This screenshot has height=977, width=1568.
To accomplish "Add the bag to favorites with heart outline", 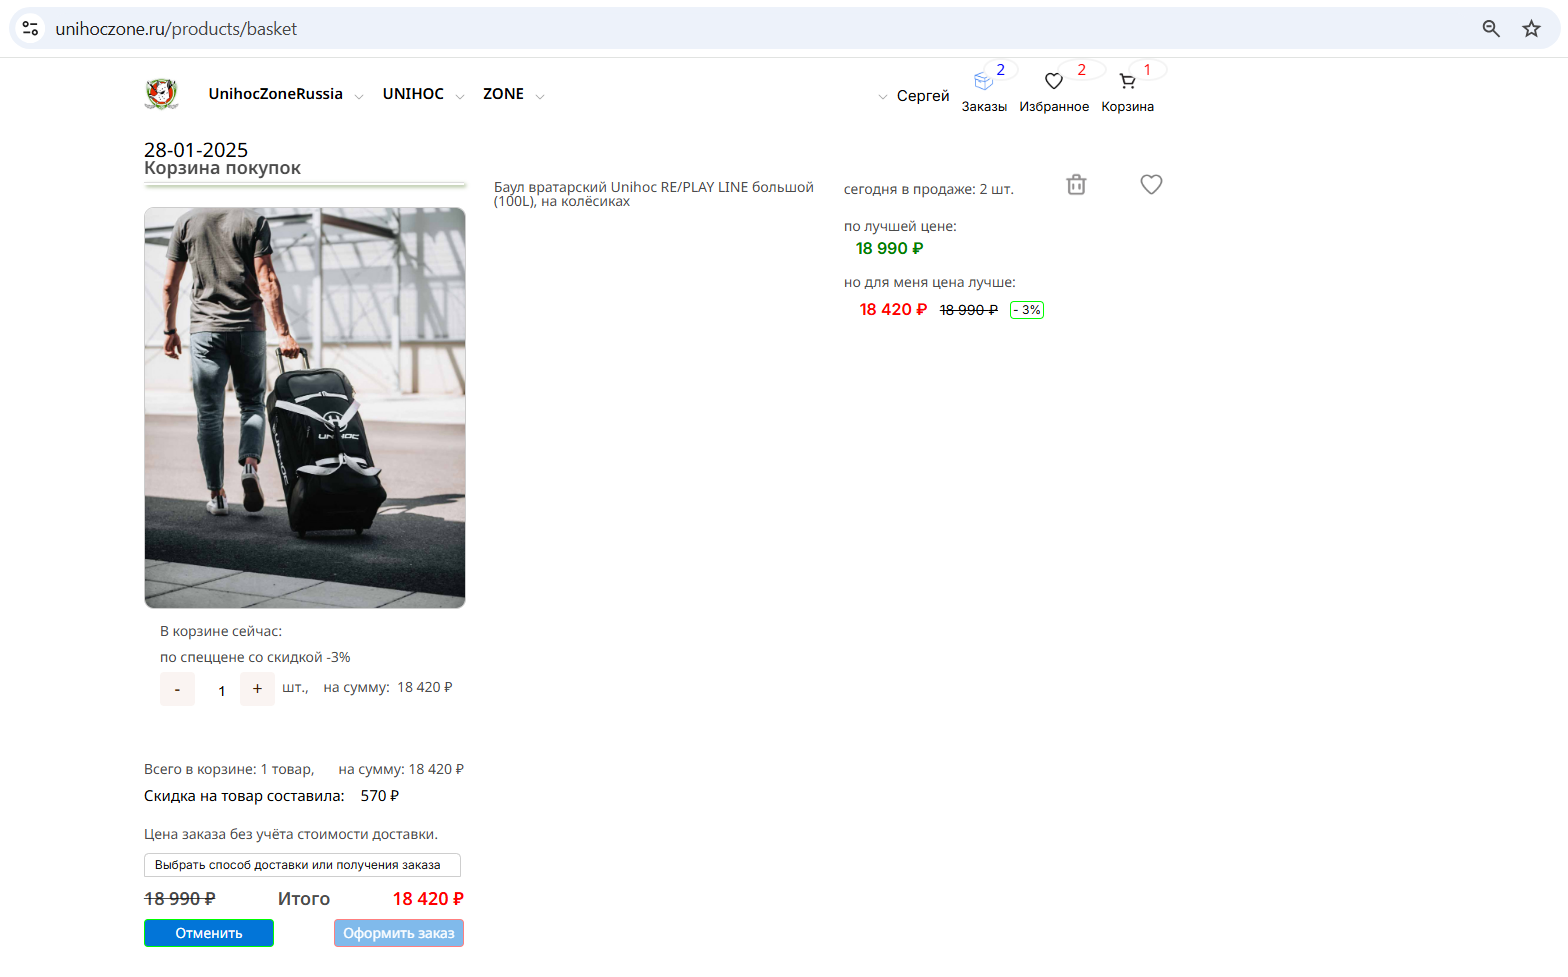I will click(1151, 184).
